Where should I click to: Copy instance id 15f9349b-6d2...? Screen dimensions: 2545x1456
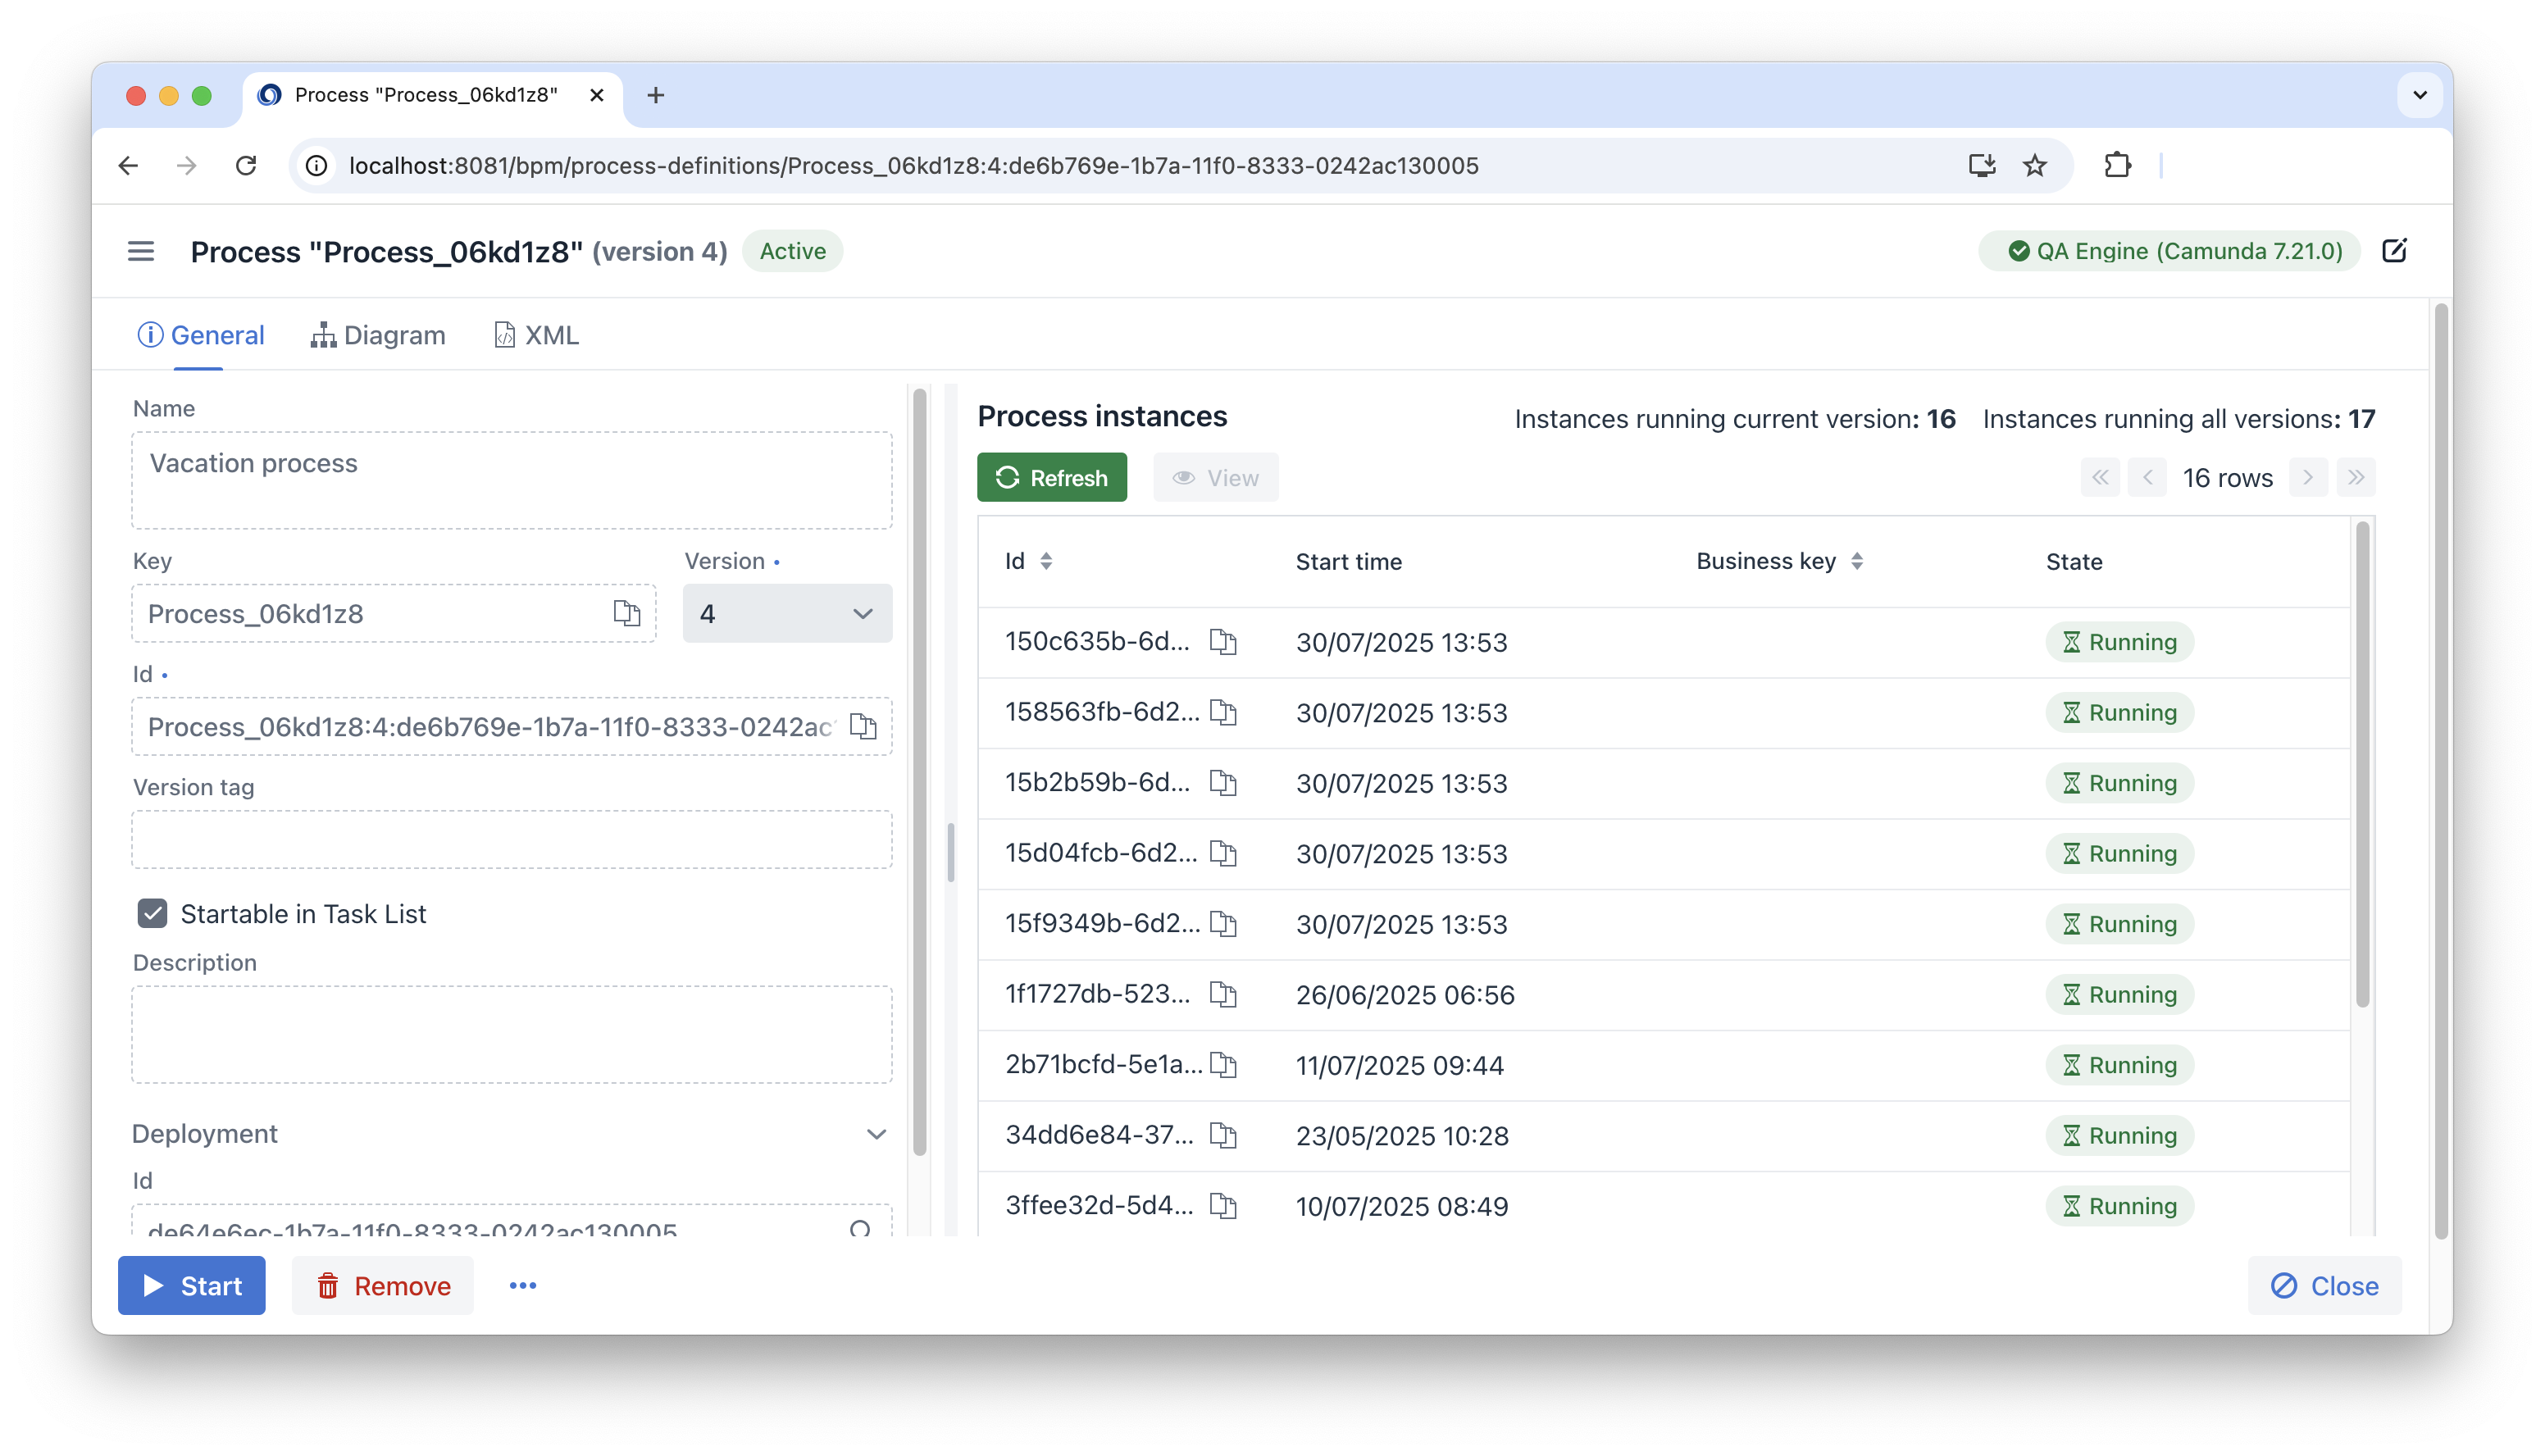[1223, 923]
